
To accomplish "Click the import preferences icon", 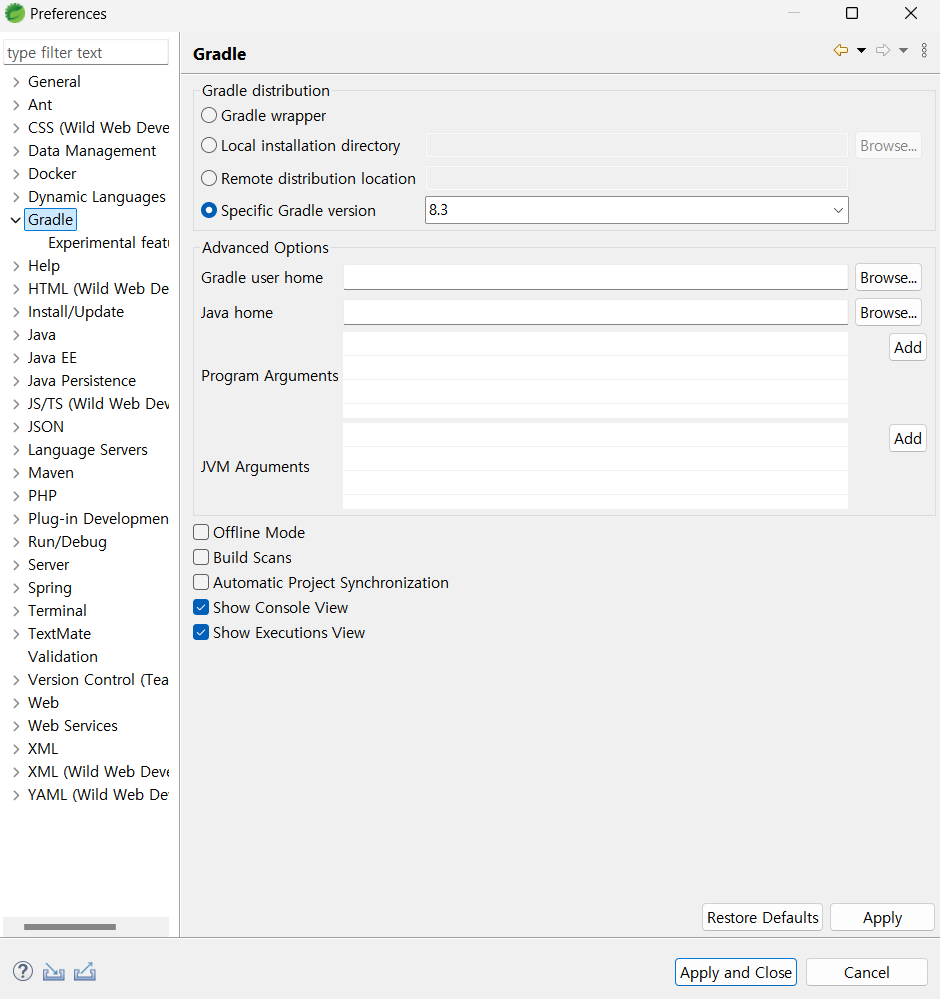I will [x=54, y=972].
